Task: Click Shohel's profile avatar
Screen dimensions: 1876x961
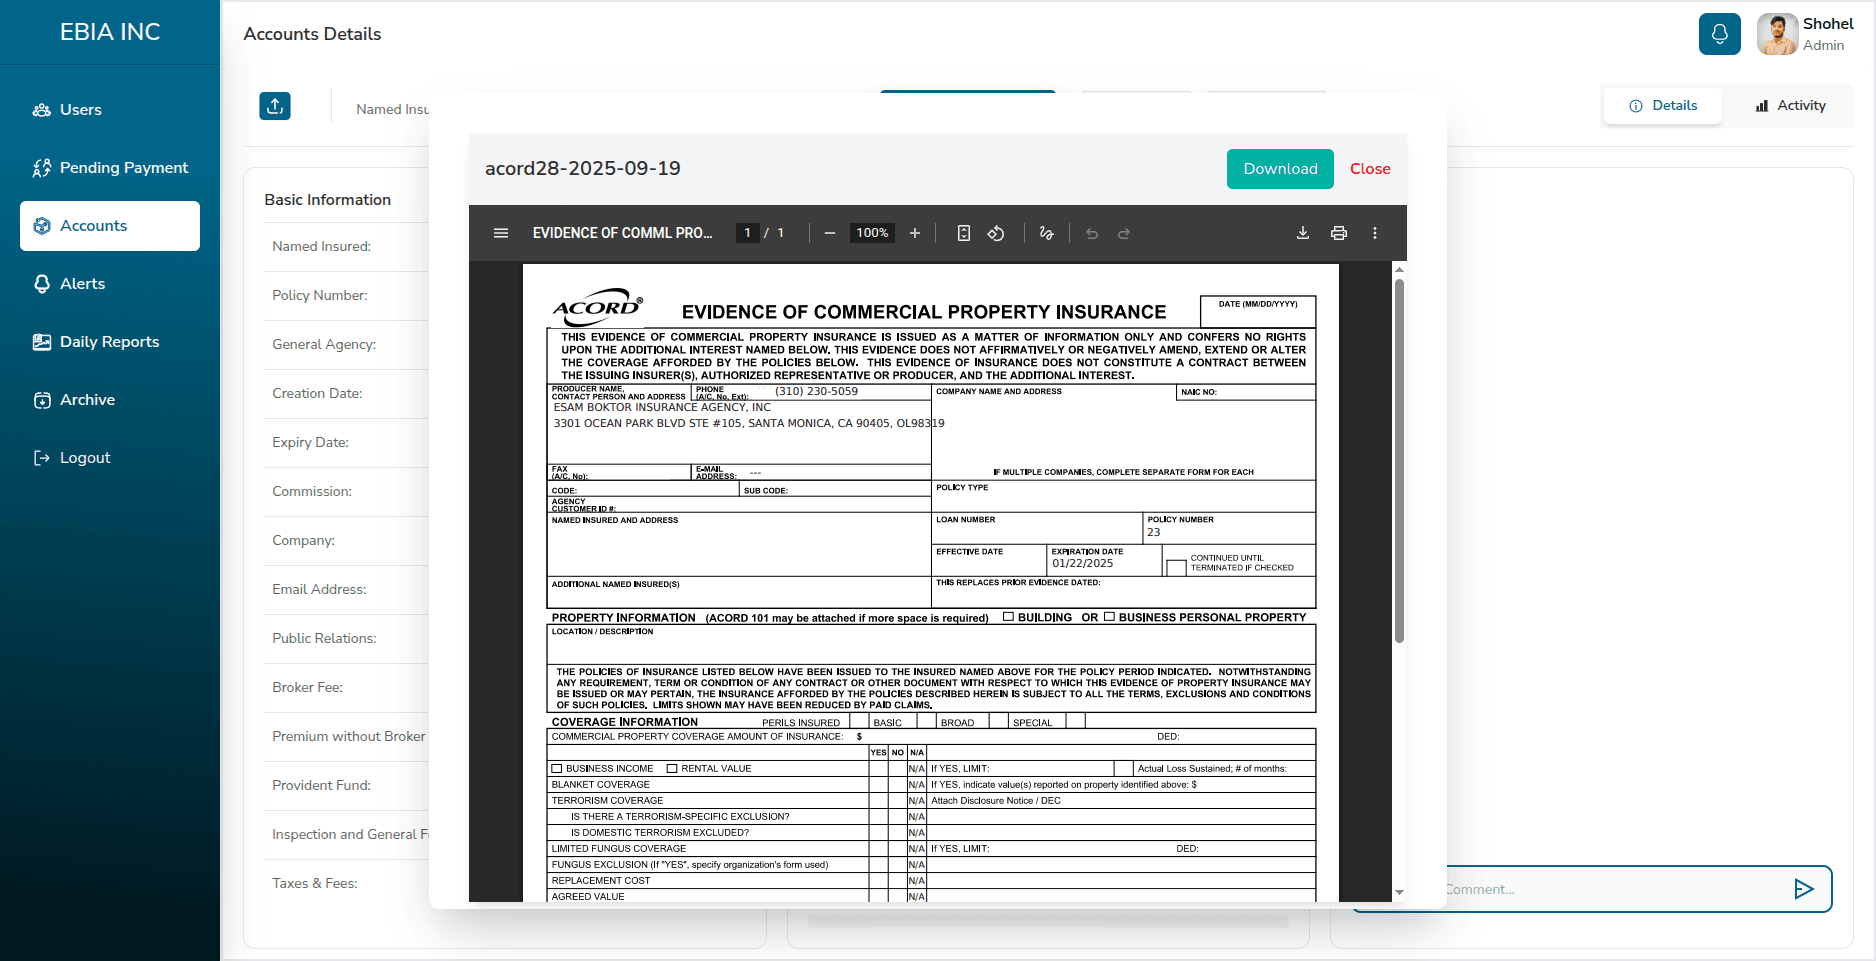Action: [1777, 34]
